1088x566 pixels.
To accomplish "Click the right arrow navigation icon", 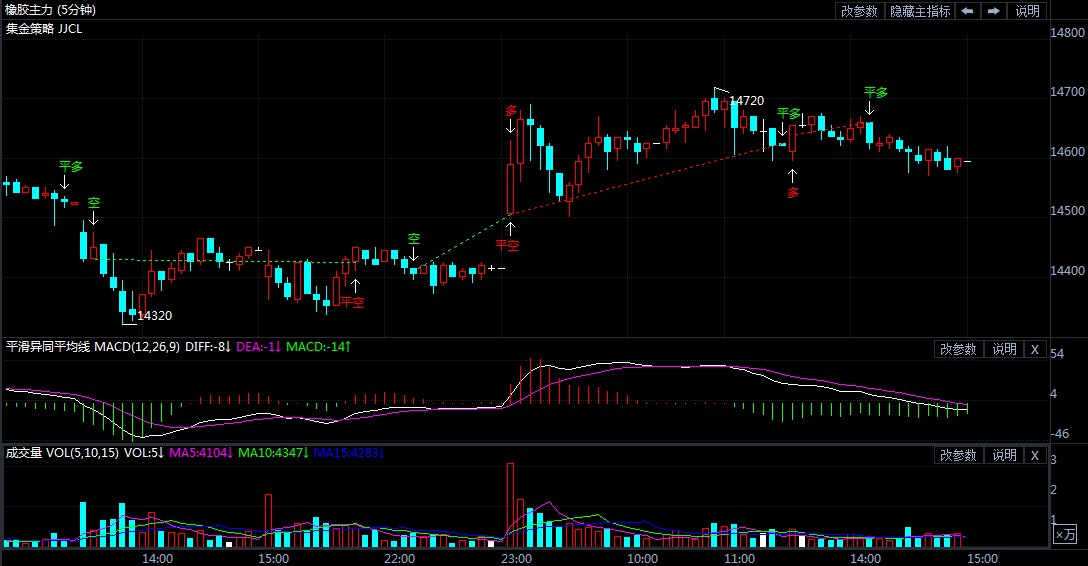I will 994,11.
